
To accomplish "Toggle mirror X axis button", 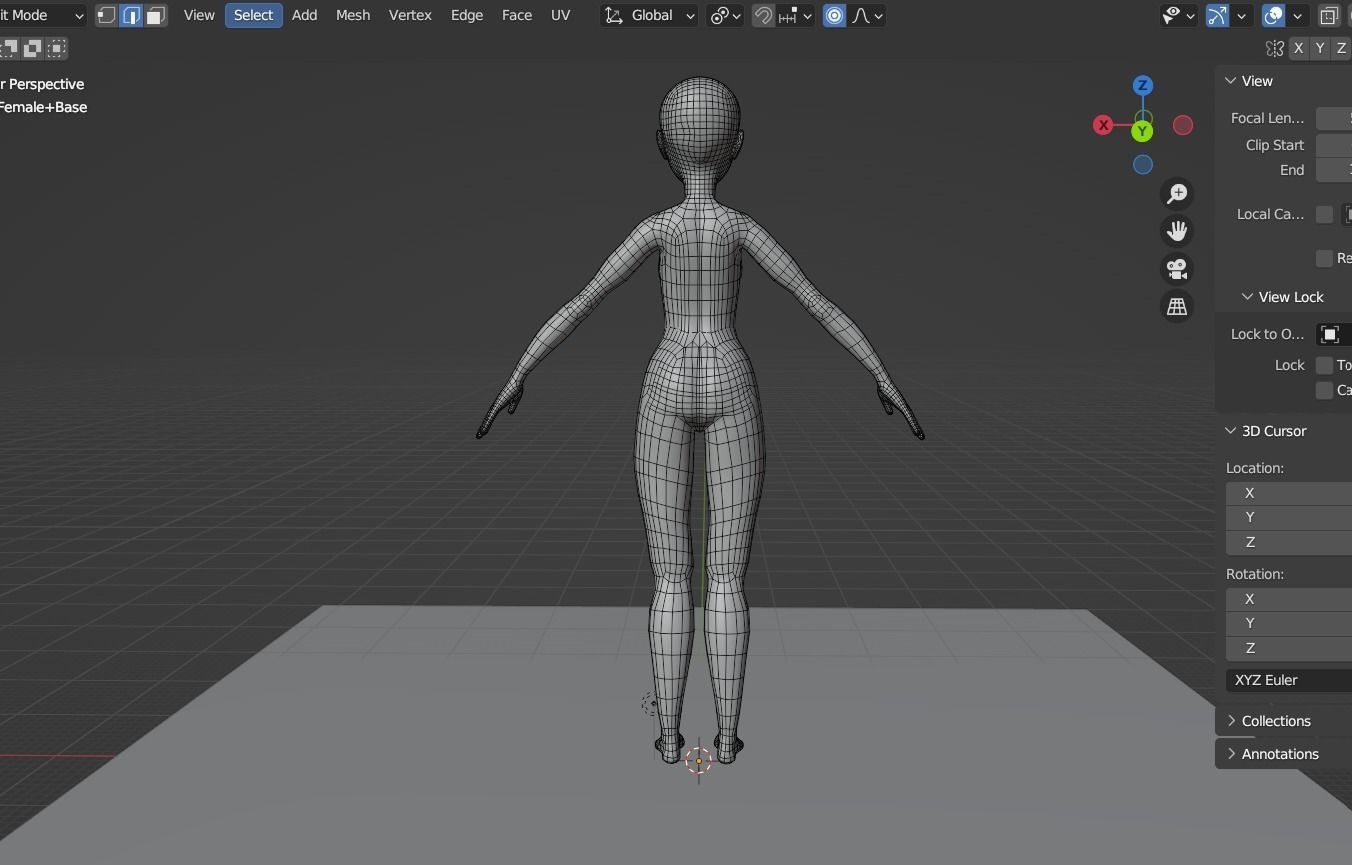I will click(x=1298, y=48).
